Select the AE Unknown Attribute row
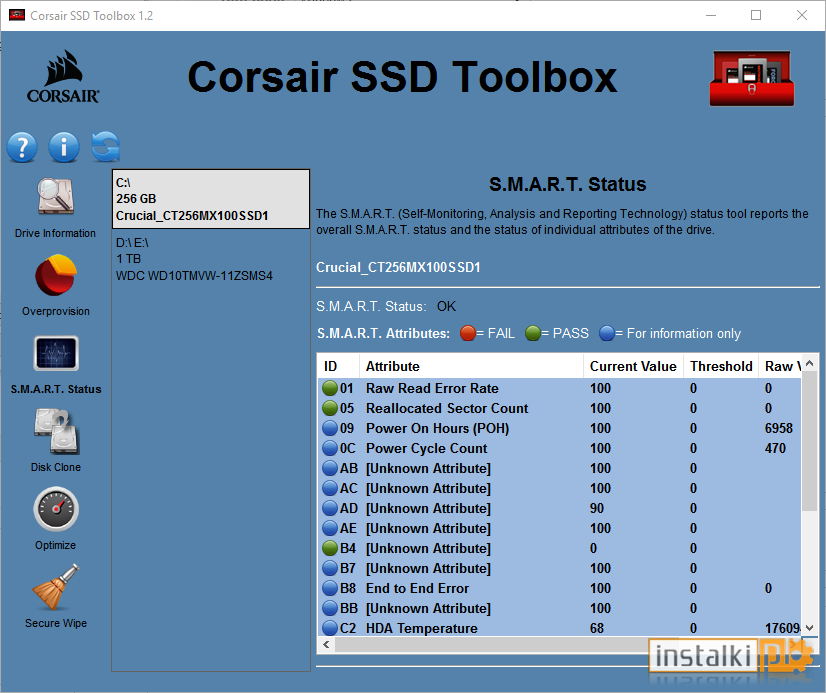The image size is (826, 693). (x=559, y=528)
